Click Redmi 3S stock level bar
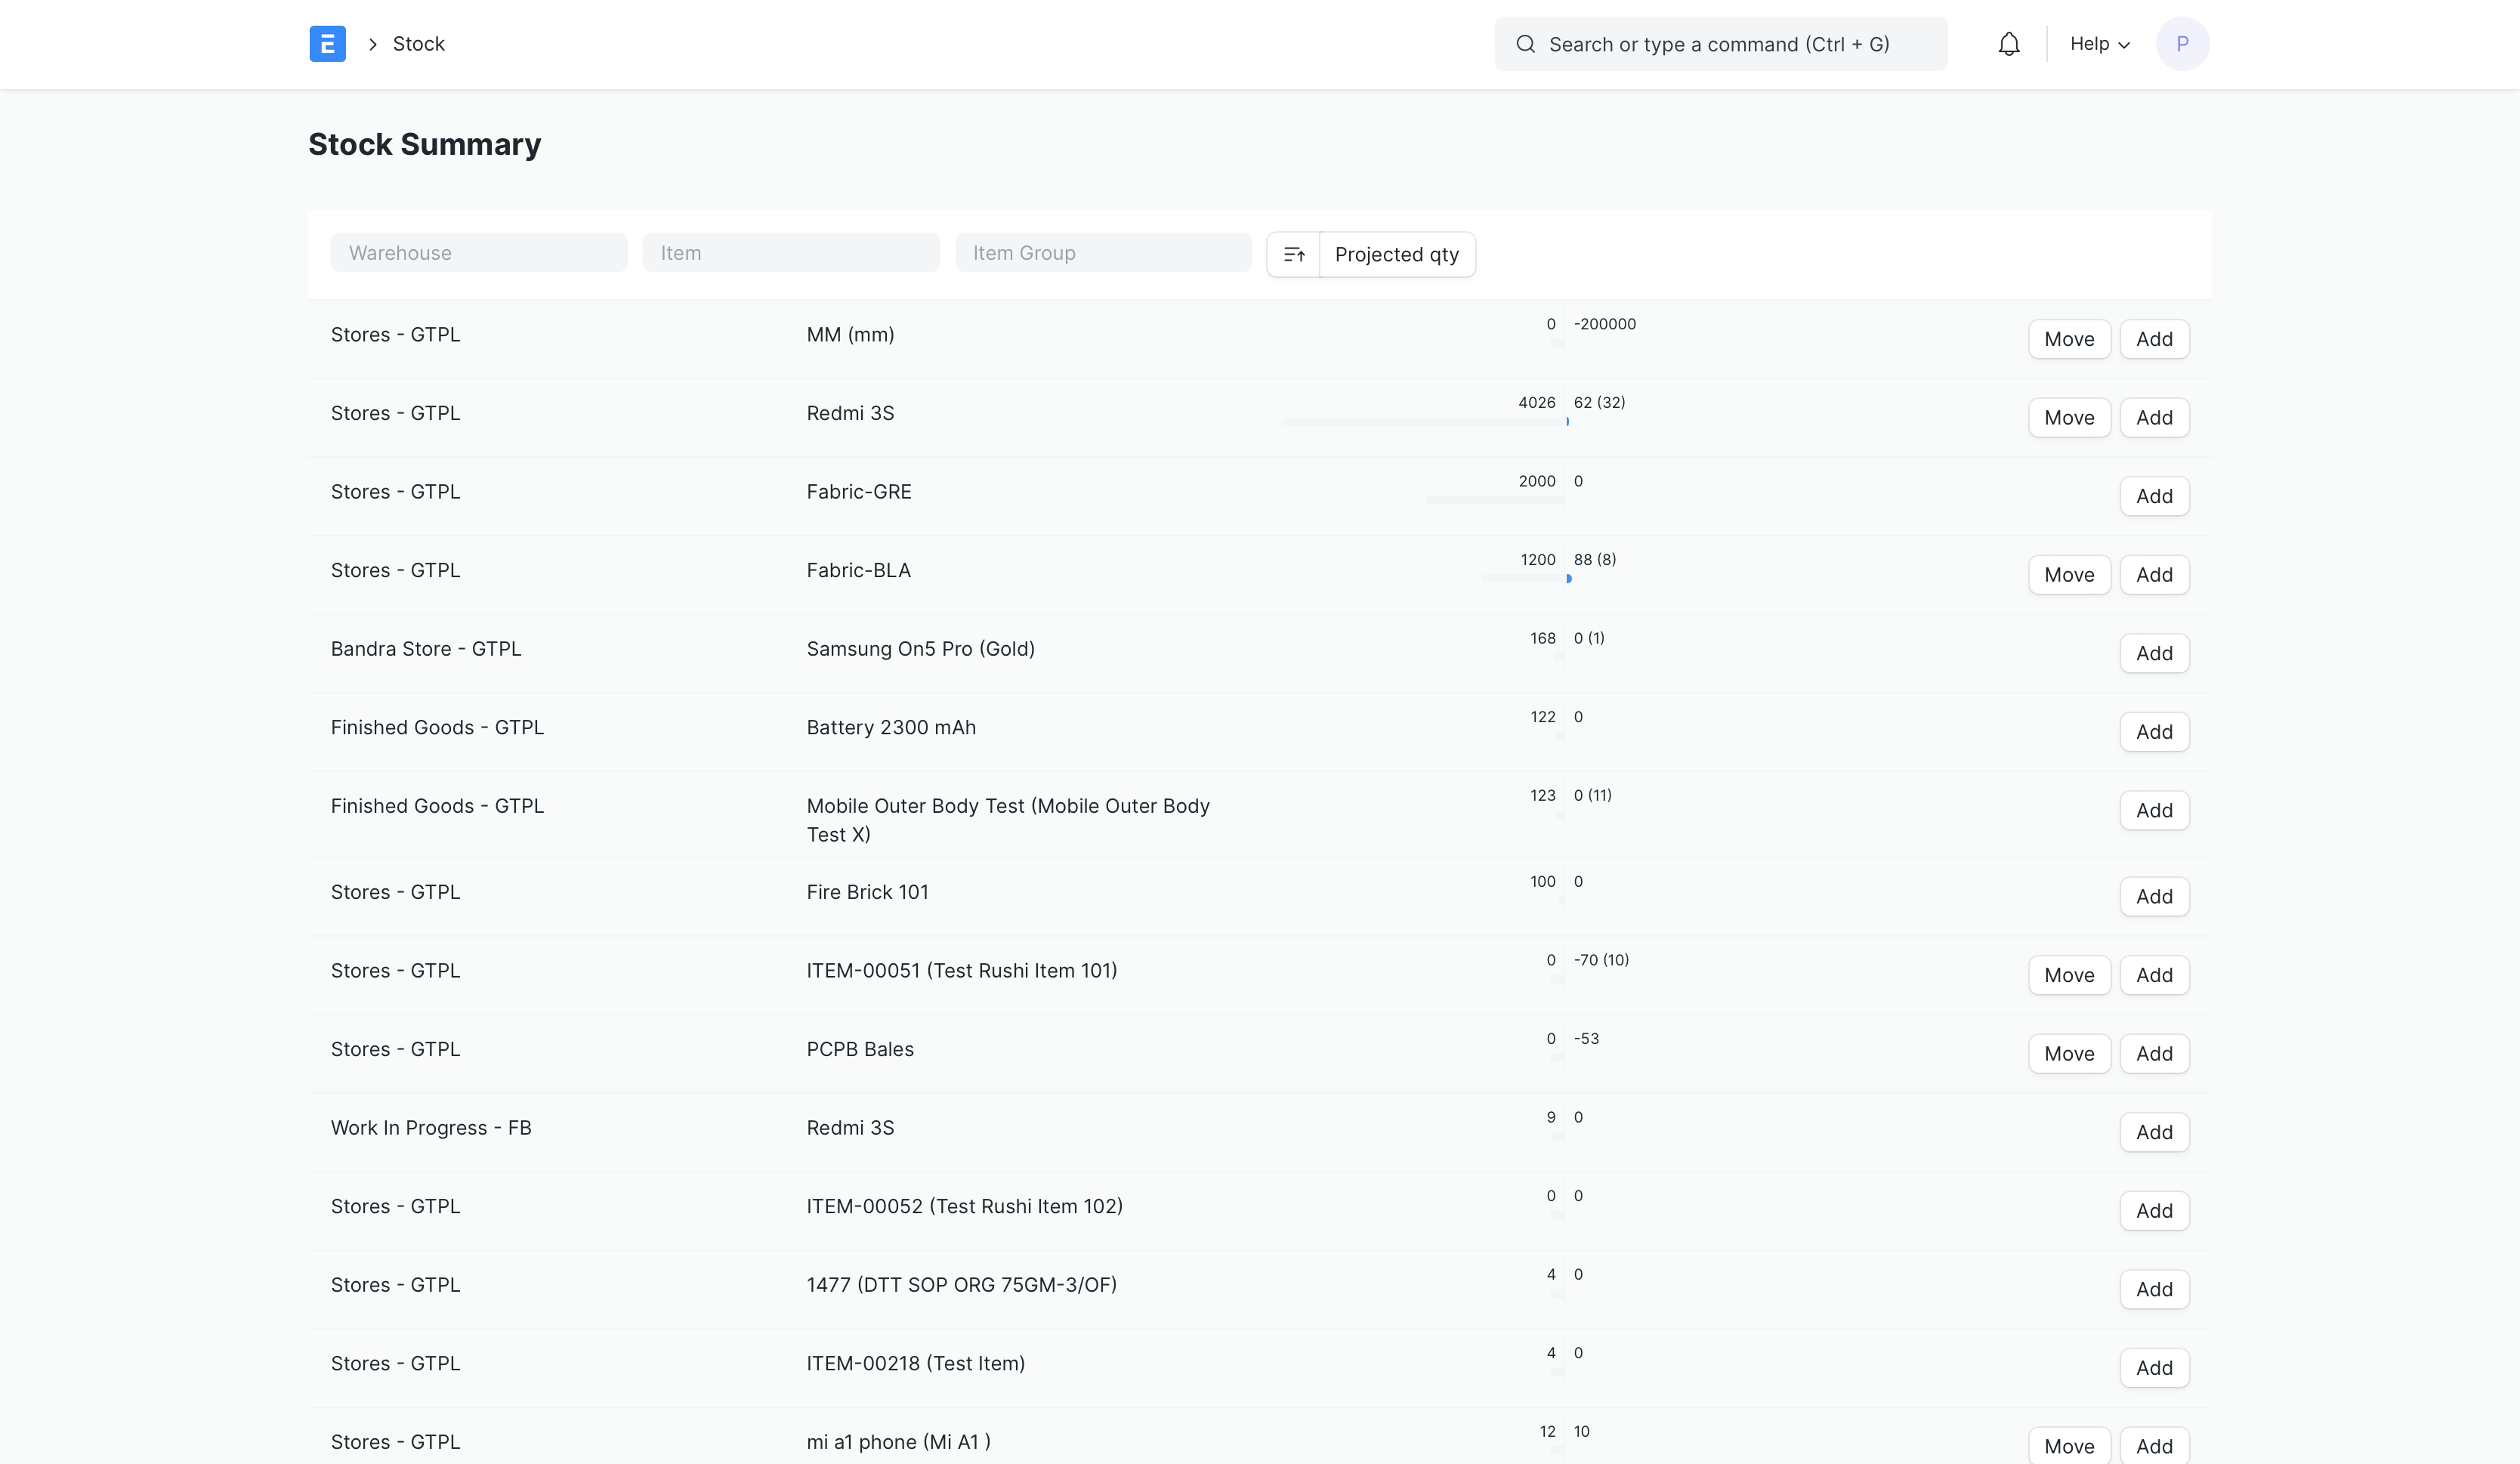Screen dimensions: 2520x1464 (x=1424, y=422)
